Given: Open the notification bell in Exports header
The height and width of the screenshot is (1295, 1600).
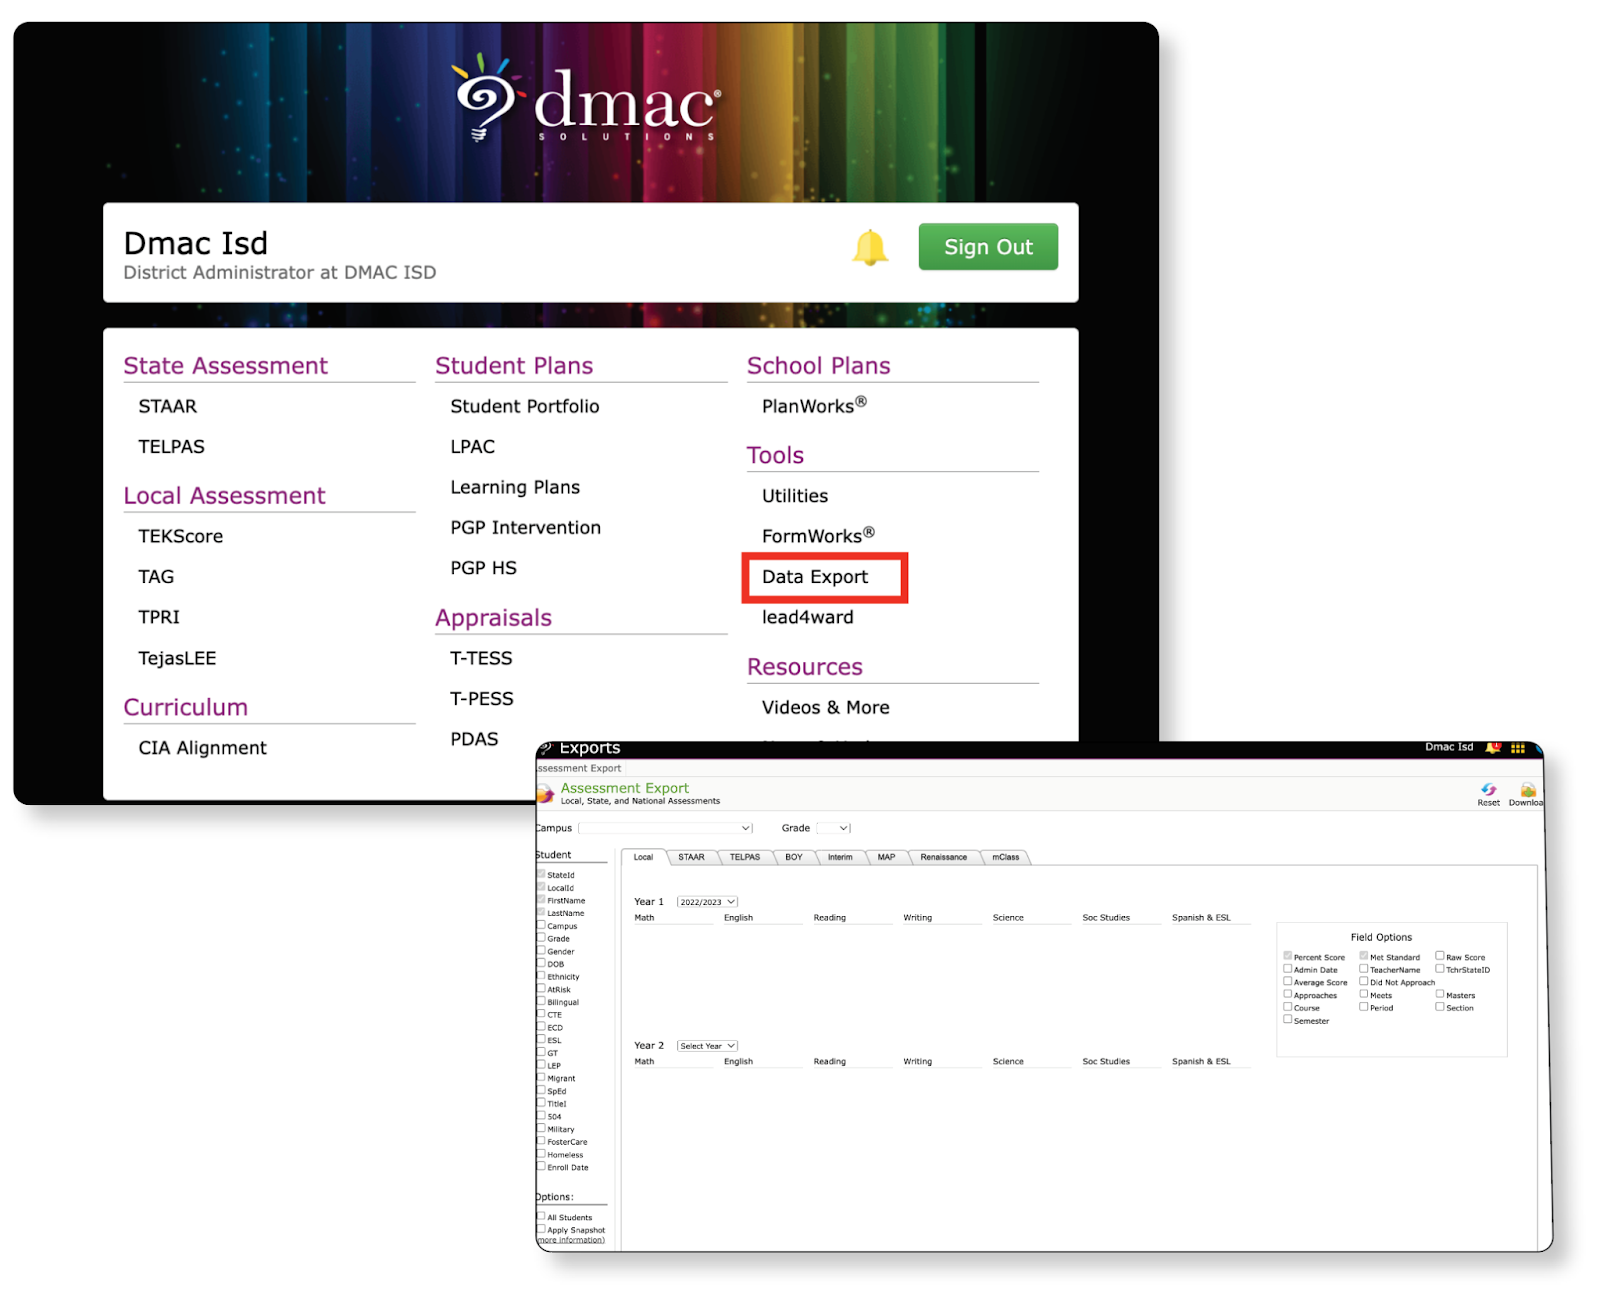Looking at the screenshot, I should [1493, 748].
